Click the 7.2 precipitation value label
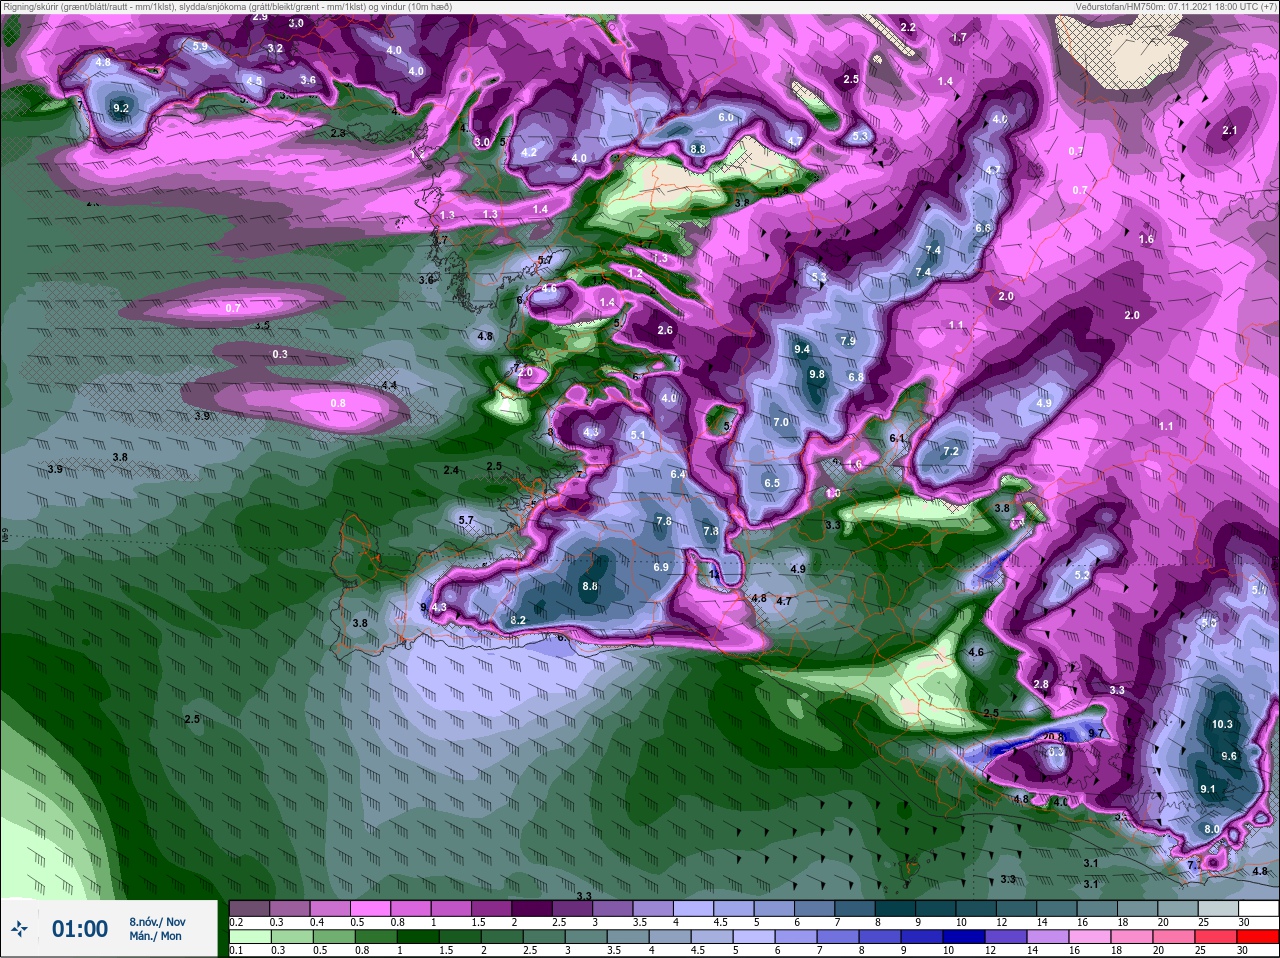Image resolution: width=1280 pixels, height=958 pixels. pyautogui.click(x=951, y=451)
